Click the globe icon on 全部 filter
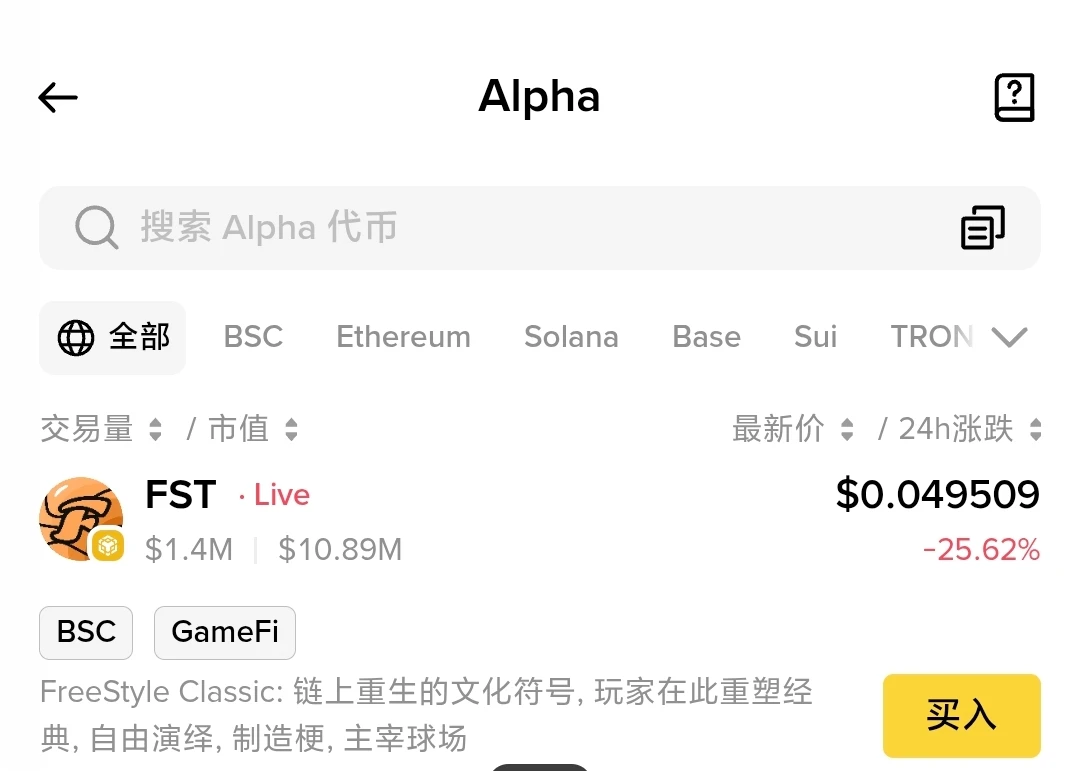 75,337
